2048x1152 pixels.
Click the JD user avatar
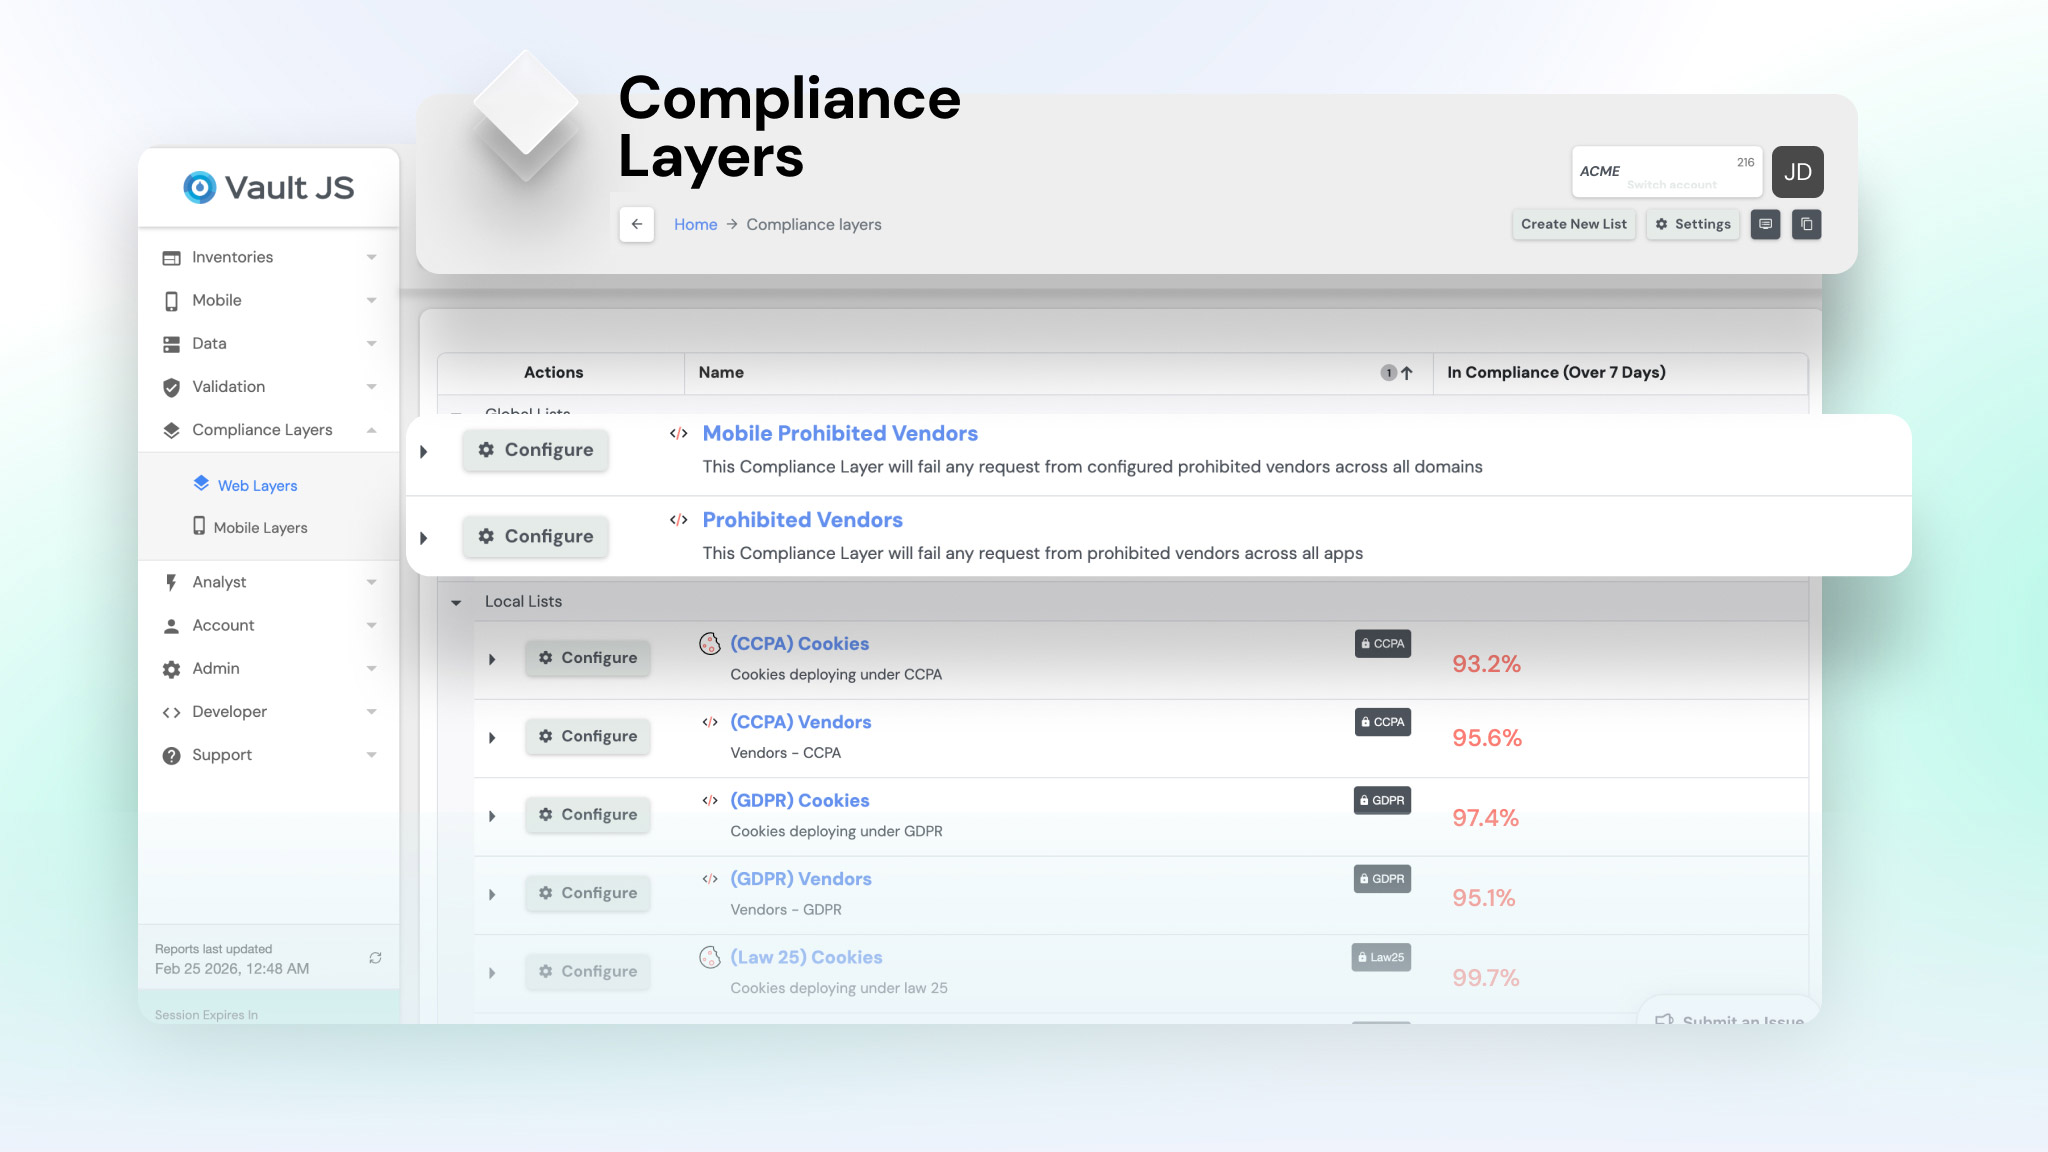(x=1797, y=172)
